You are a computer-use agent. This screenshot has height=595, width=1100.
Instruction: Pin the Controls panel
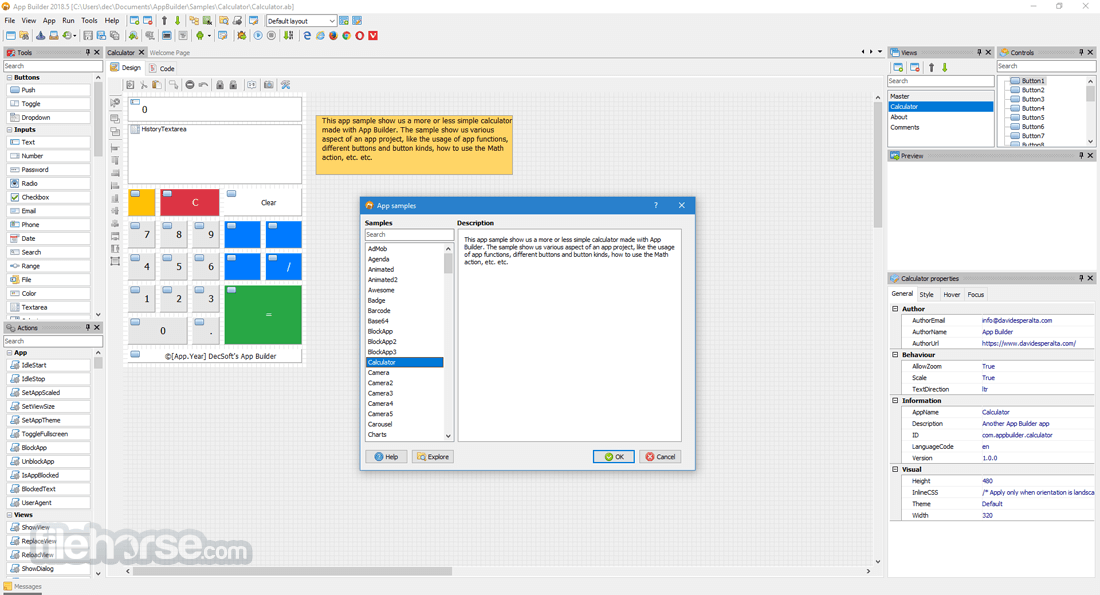(1081, 53)
